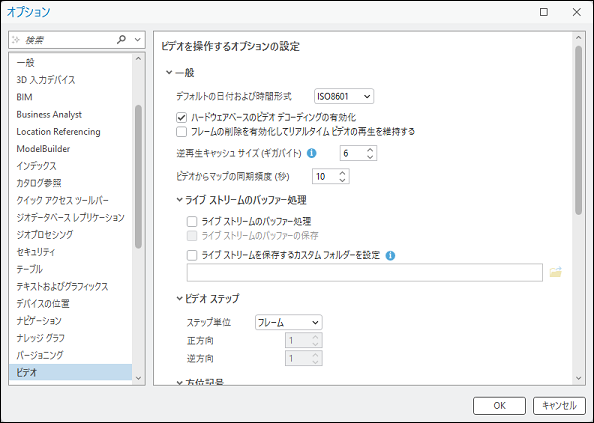Increase 逆再生キャッシュ サイズ with up arrow

coord(370,150)
